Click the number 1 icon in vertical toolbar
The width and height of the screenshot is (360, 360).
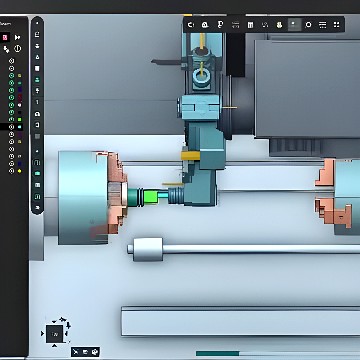(37, 102)
